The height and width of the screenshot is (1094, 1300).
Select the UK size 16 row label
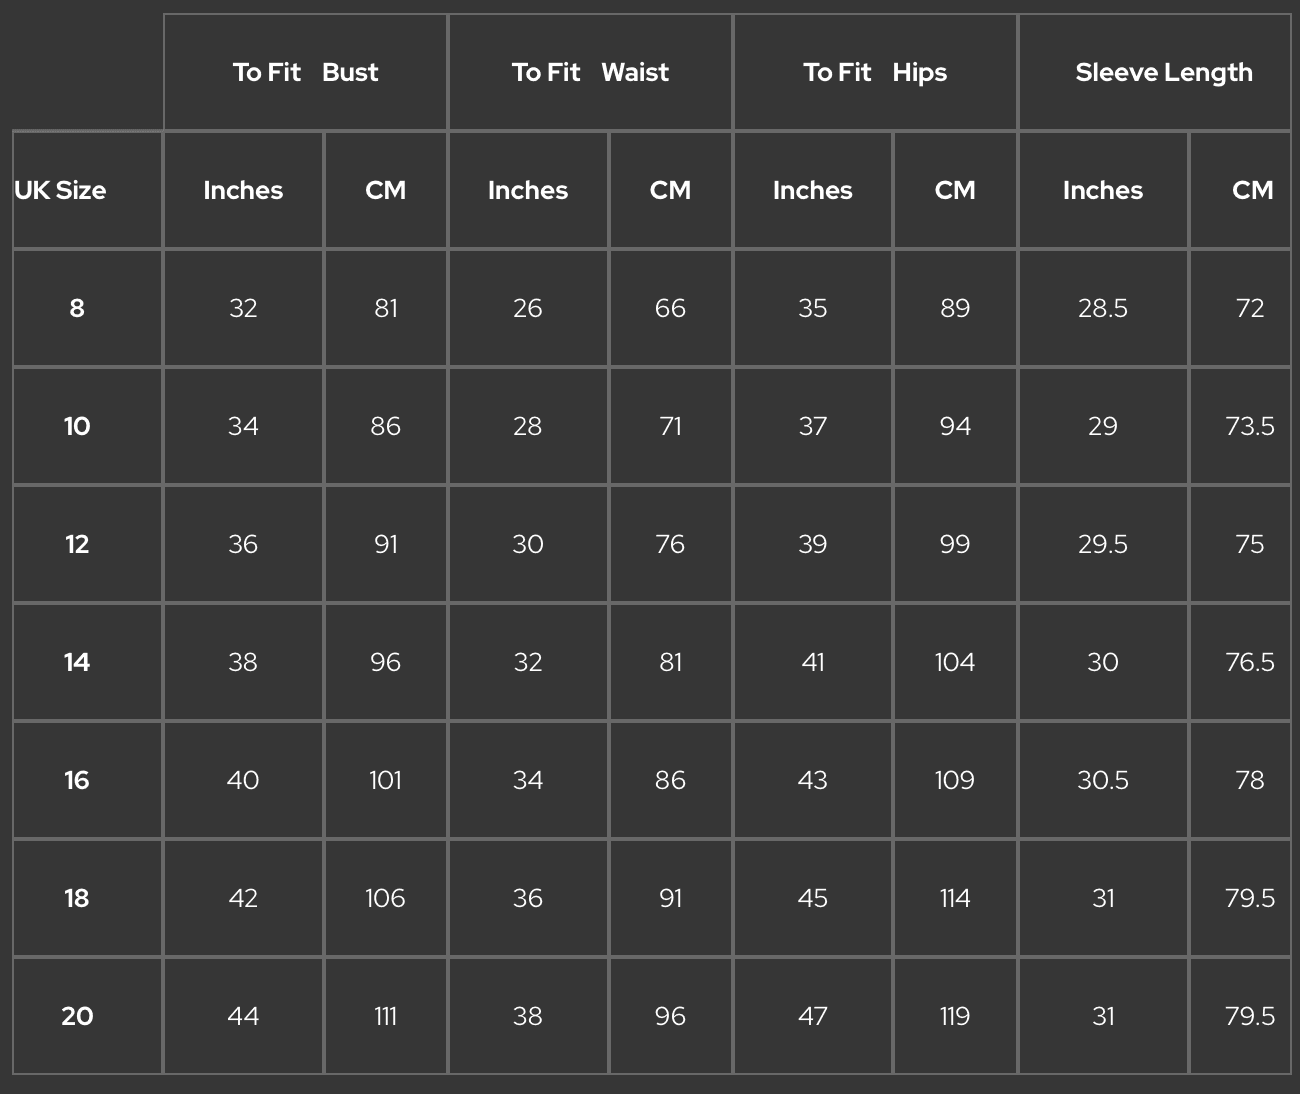(x=77, y=780)
